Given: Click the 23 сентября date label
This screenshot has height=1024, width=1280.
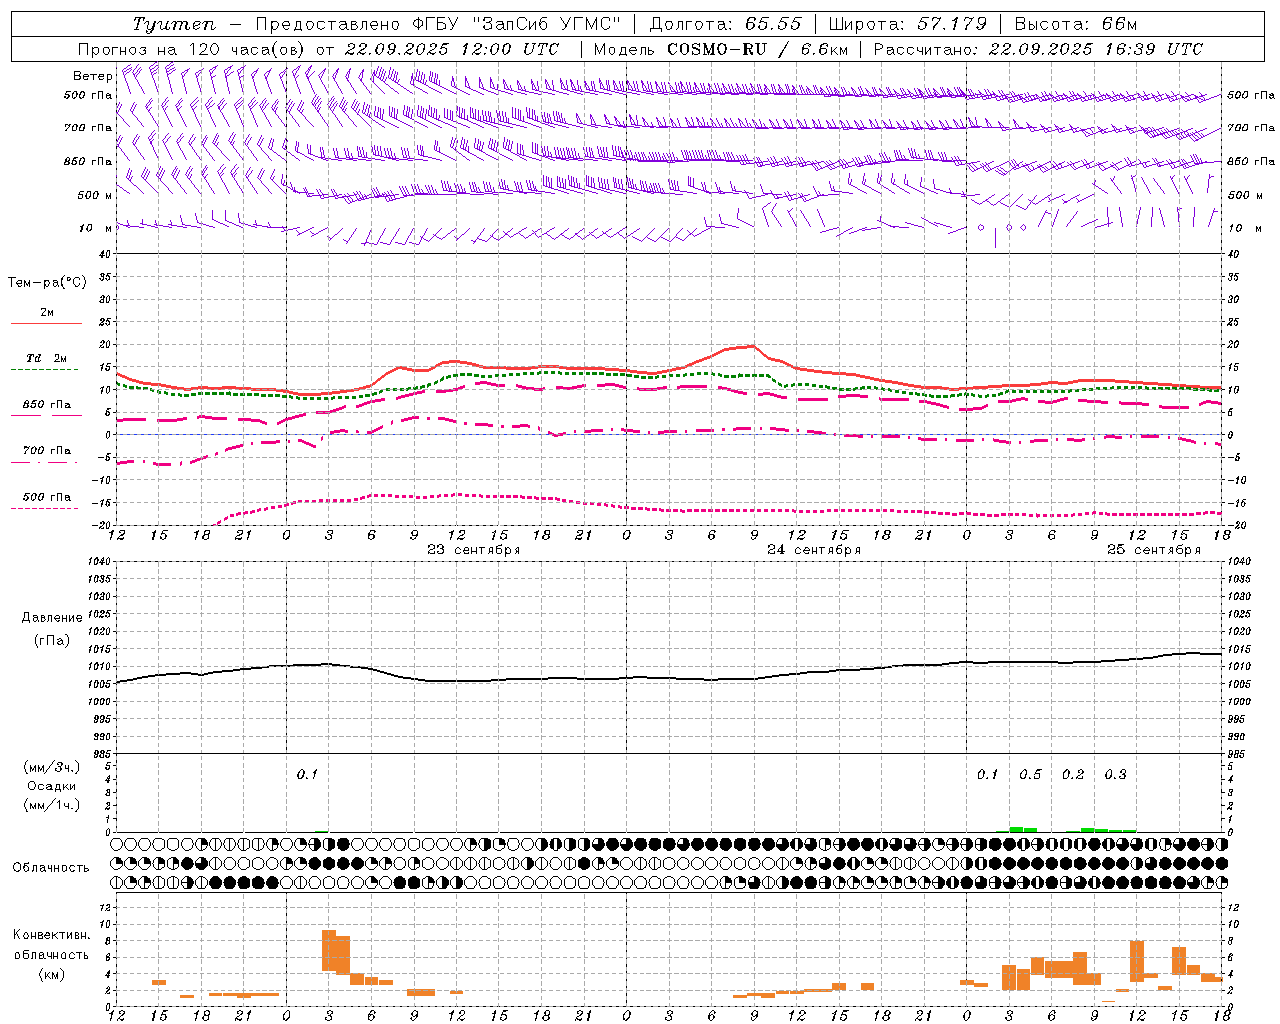Looking at the screenshot, I should [474, 550].
